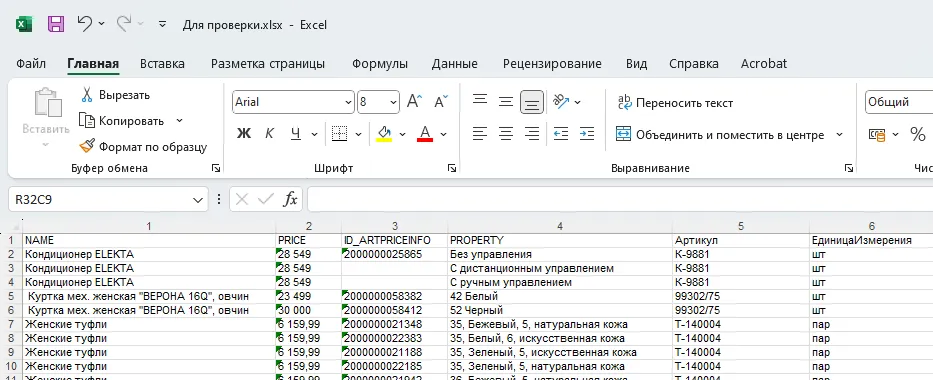Click the Decrease indent icon

click(x=561, y=134)
